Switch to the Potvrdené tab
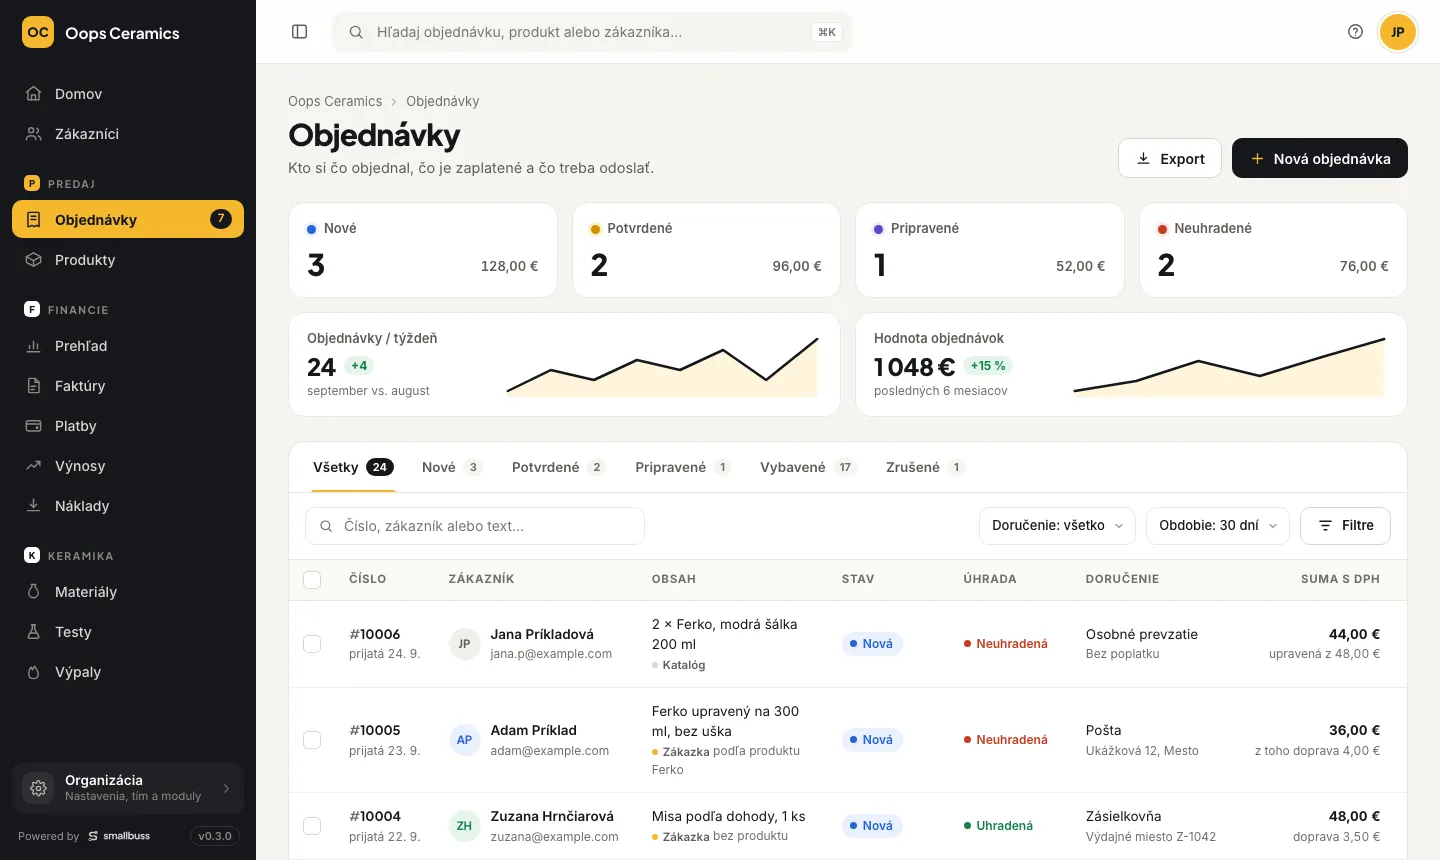The width and height of the screenshot is (1440, 860). pyautogui.click(x=559, y=467)
